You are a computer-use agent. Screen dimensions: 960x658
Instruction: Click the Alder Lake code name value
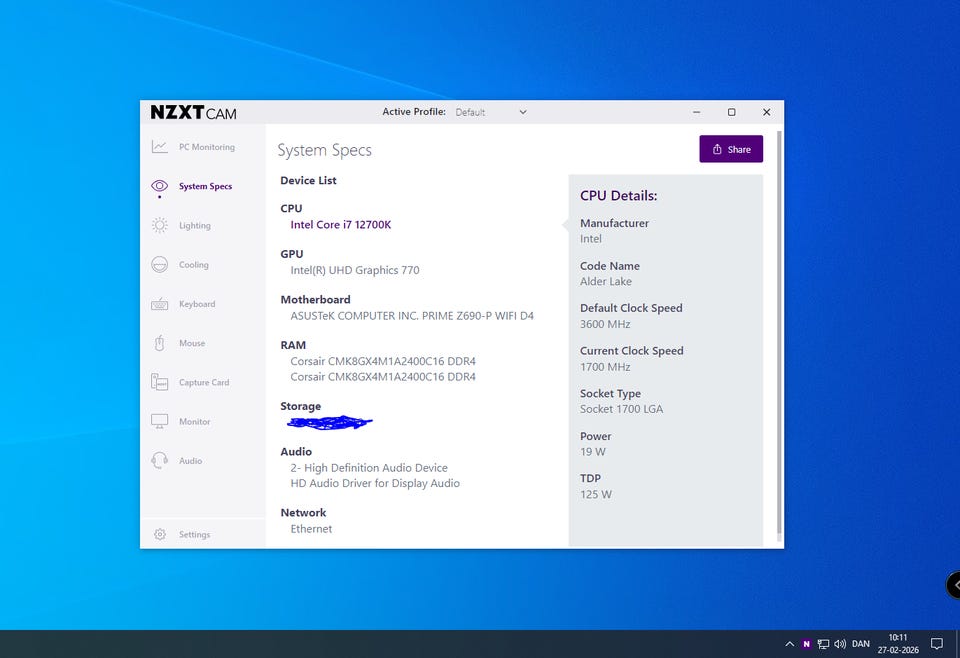point(606,282)
